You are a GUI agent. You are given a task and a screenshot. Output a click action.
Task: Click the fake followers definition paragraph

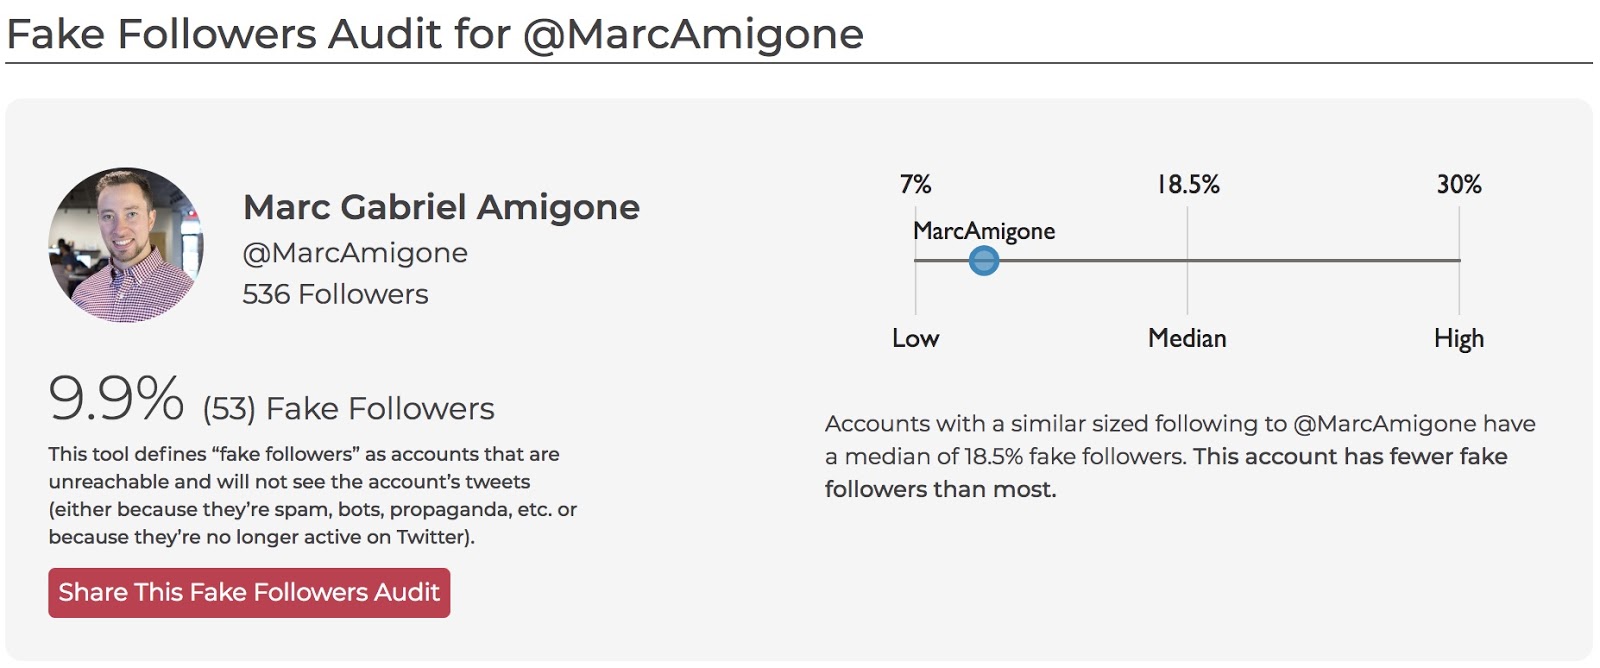pos(313,495)
